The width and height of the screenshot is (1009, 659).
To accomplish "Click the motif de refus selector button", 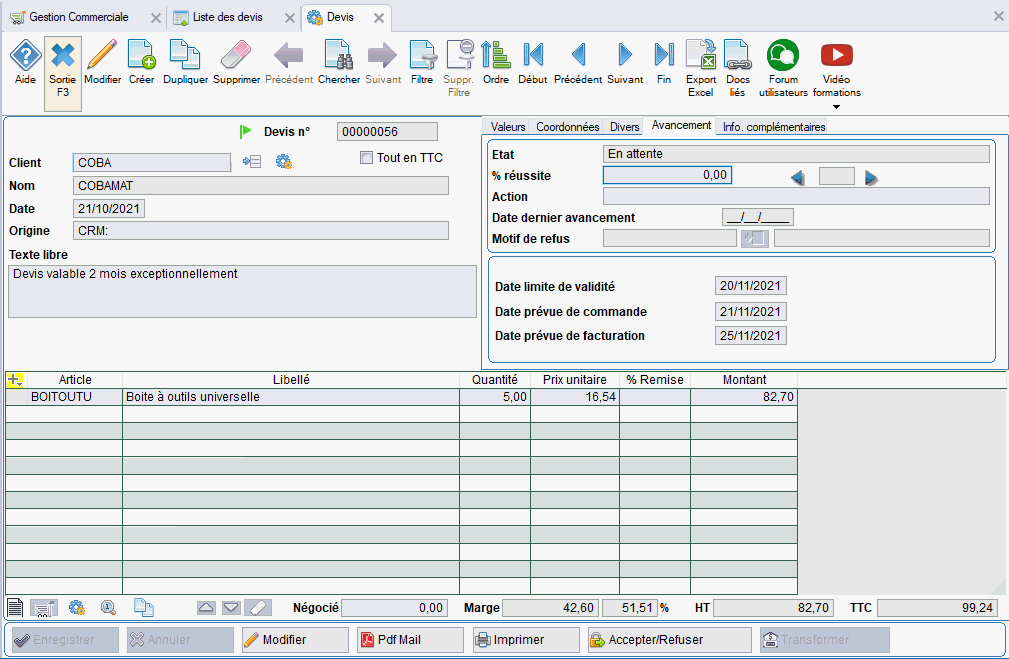I will click(754, 238).
